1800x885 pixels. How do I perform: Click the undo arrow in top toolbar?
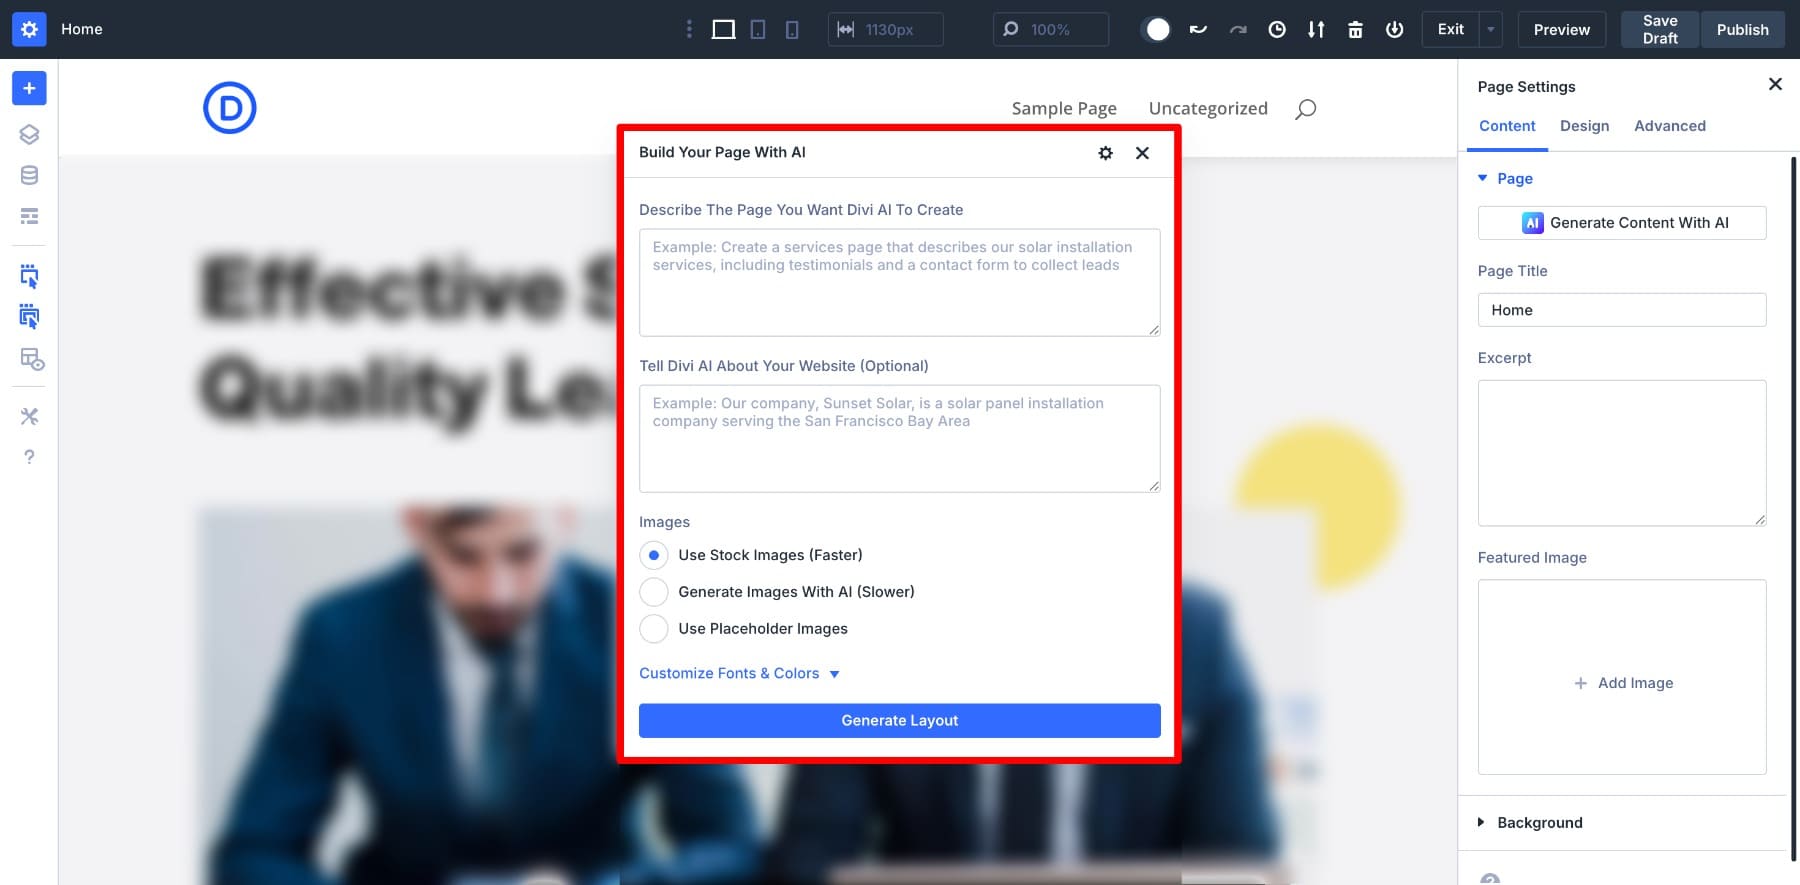pos(1198,30)
